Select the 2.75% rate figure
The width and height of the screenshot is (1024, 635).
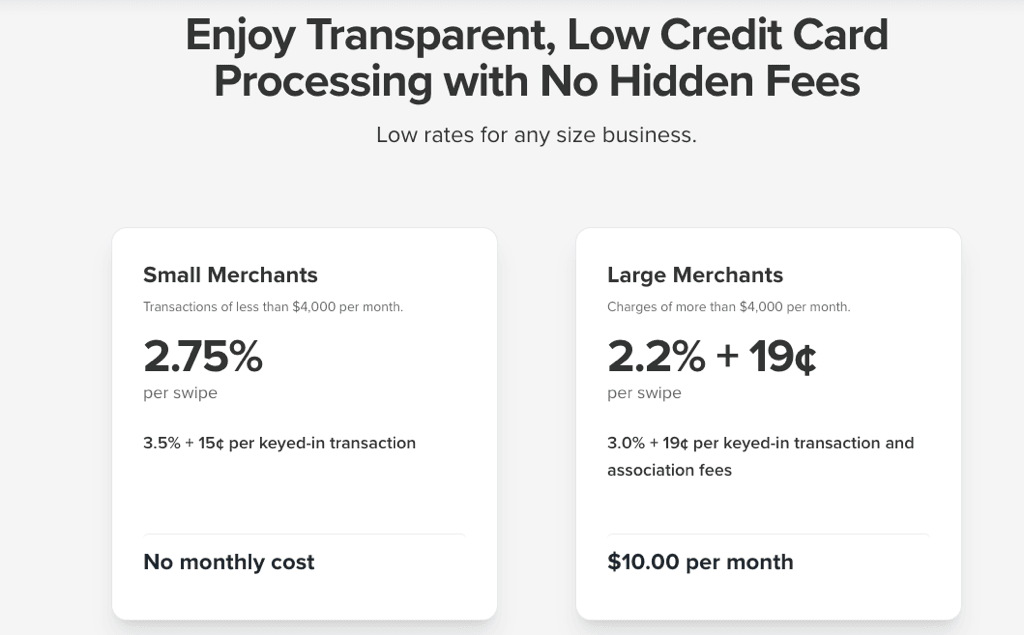pyautogui.click(x=203, y=356)
